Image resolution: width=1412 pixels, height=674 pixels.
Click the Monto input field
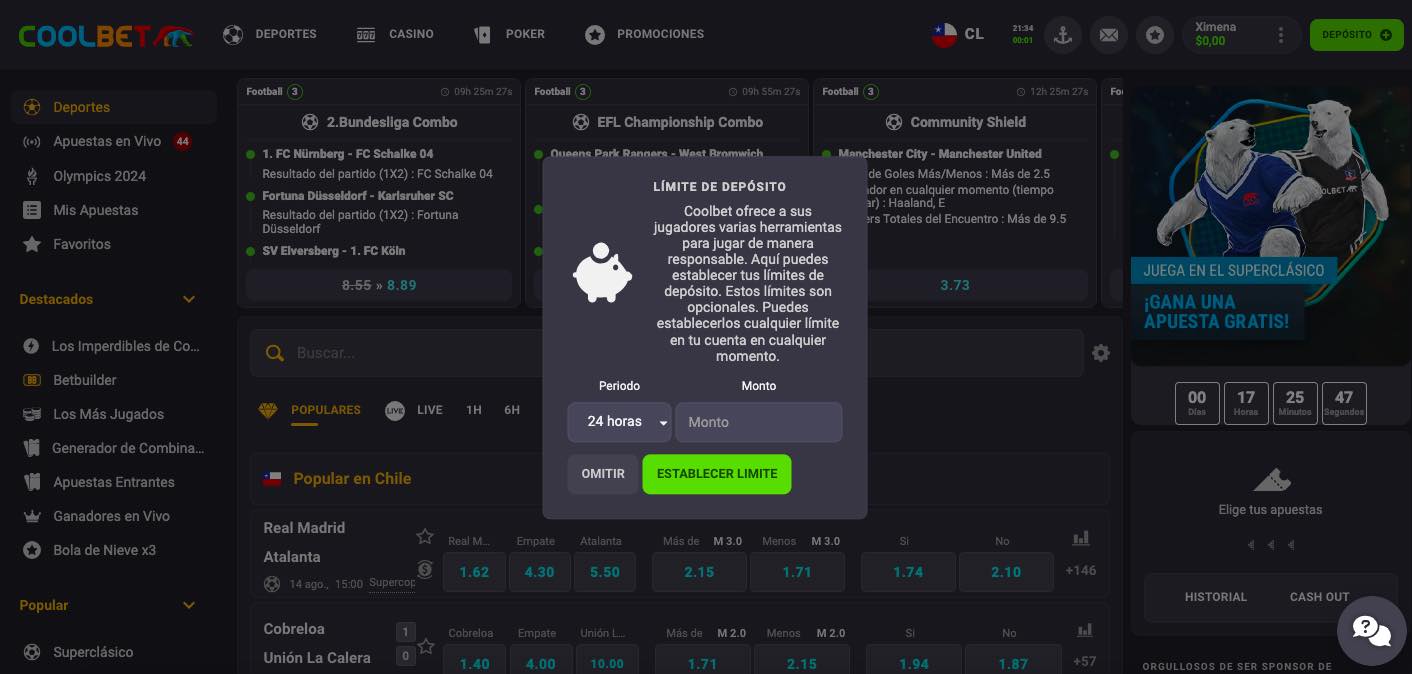[758, 422]
